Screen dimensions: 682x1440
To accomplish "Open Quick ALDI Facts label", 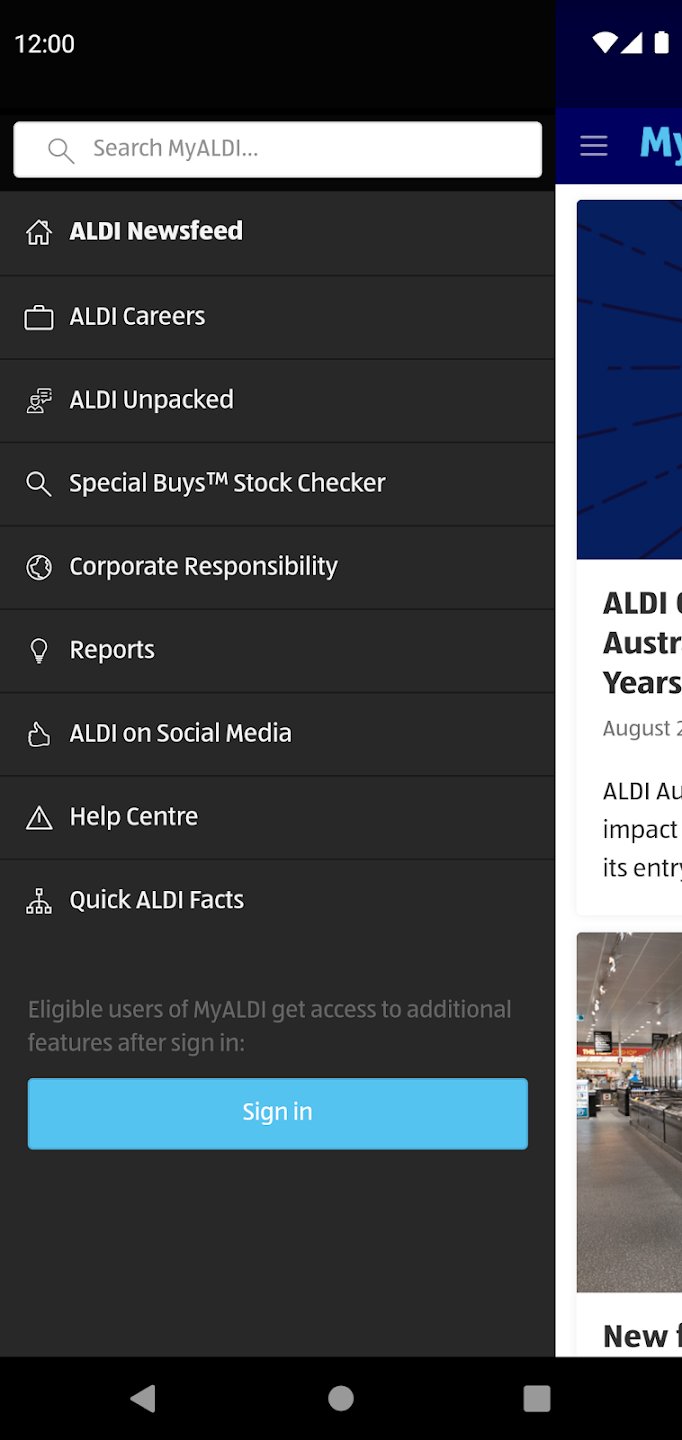I will (157, 900).
